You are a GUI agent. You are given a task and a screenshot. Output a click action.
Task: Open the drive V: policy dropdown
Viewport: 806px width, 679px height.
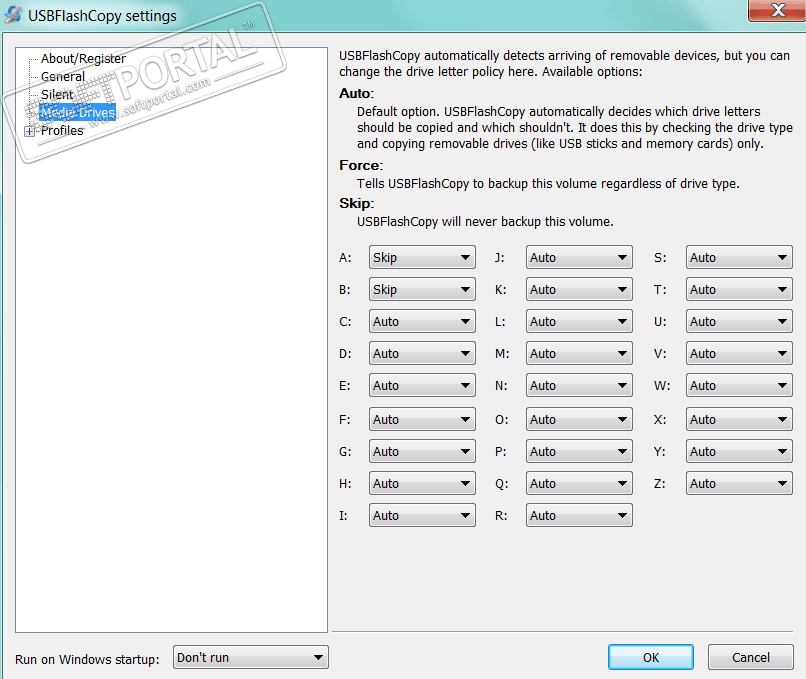point(739,353)
